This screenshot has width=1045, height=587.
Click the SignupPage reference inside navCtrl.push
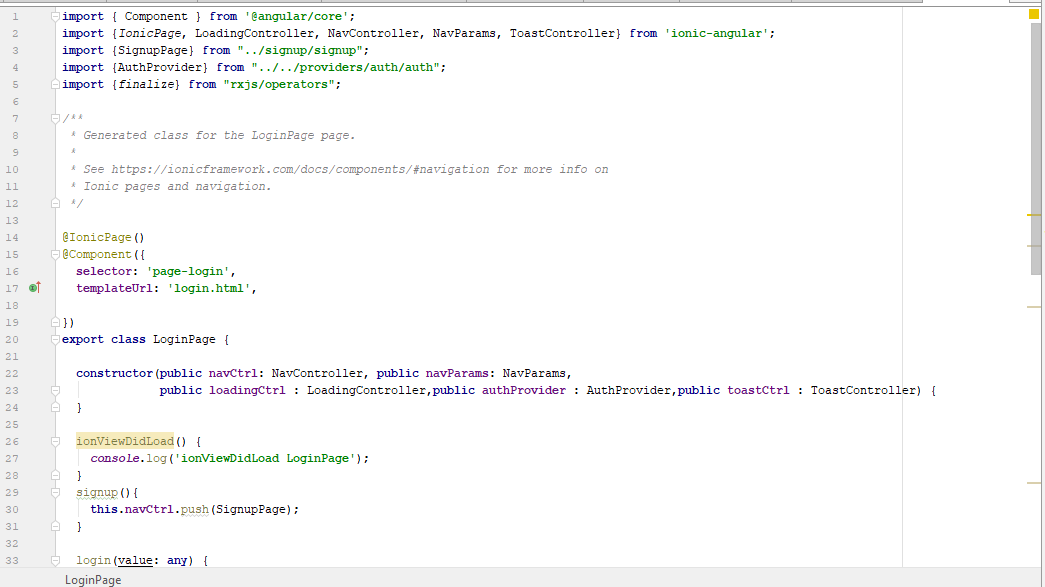pyautogui.click(x=252, y=508)
